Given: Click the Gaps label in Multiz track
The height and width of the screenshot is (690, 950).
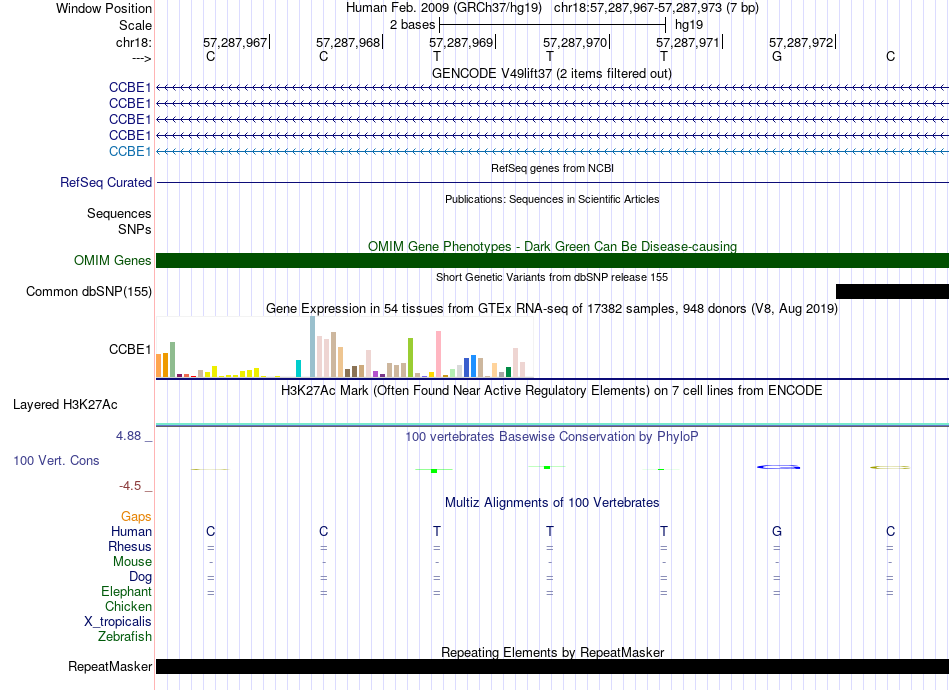Looking at the screenshot, I should (136, 517).
